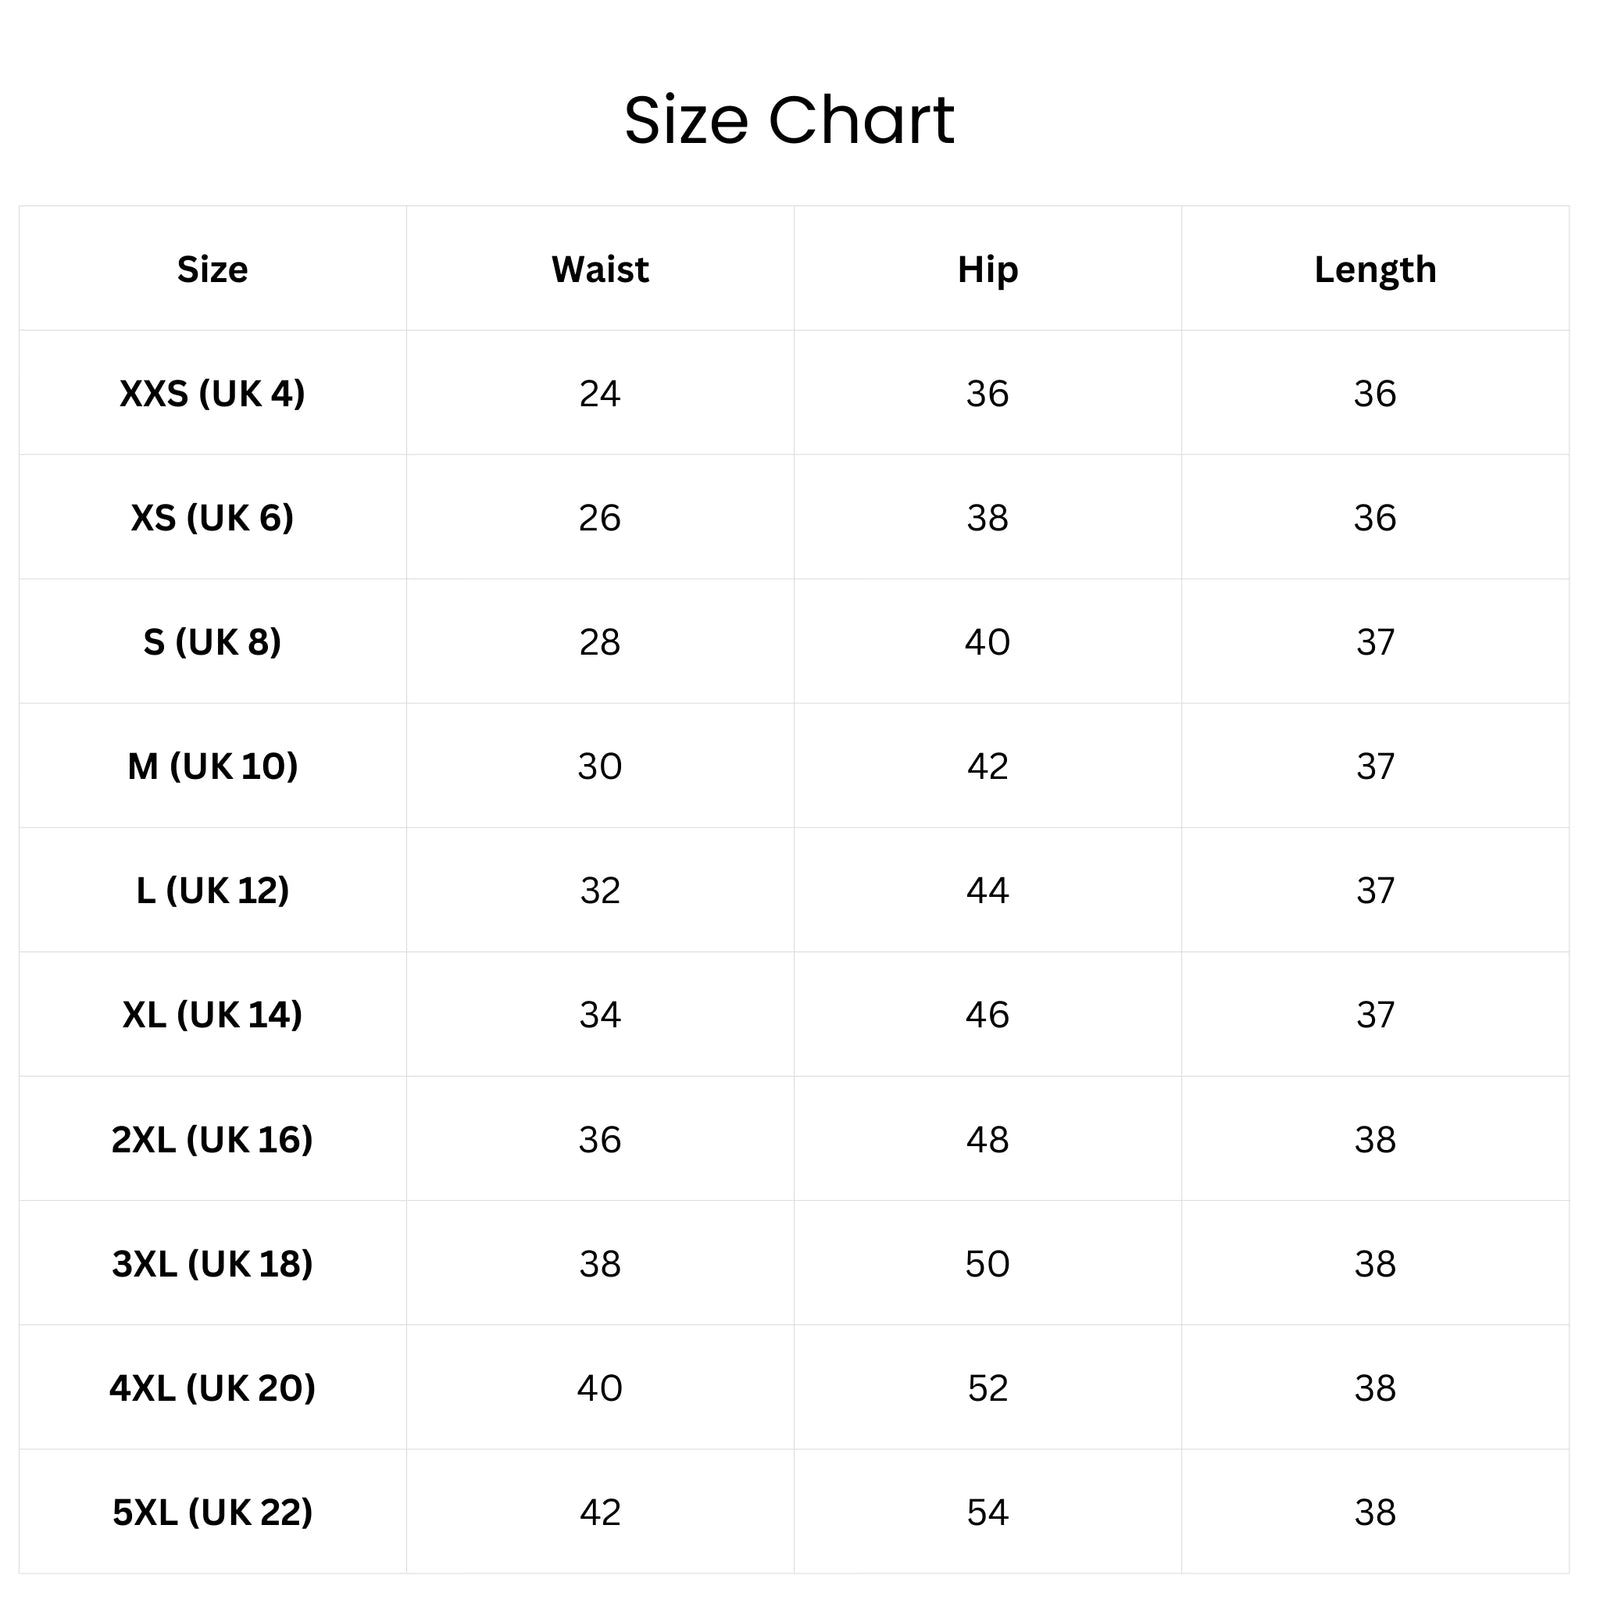Click the L (UK 12) size cell
This screenshot has width=1600, height=1600.
pos(212,890)
